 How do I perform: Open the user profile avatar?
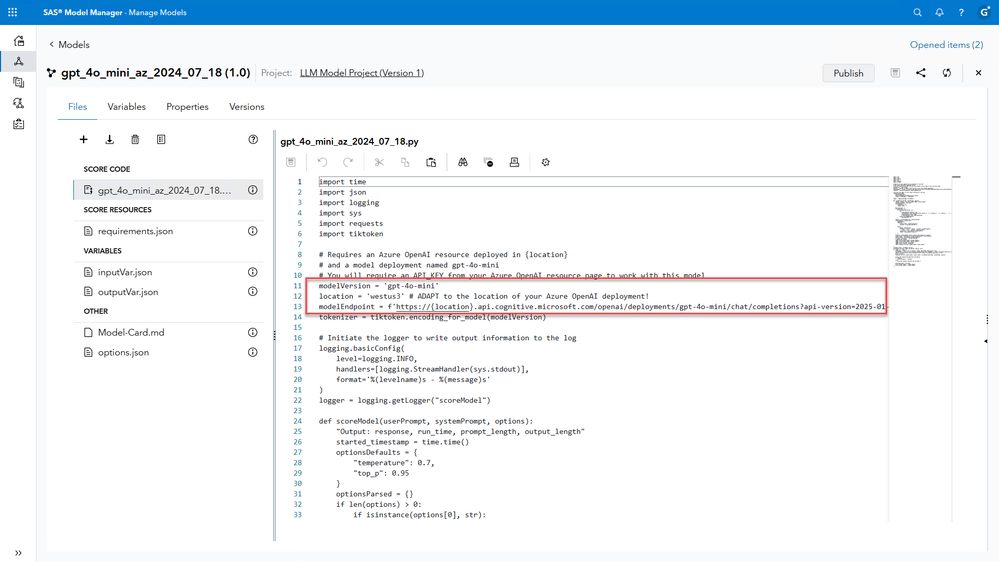pyautogui.click(x=984, y=12)
